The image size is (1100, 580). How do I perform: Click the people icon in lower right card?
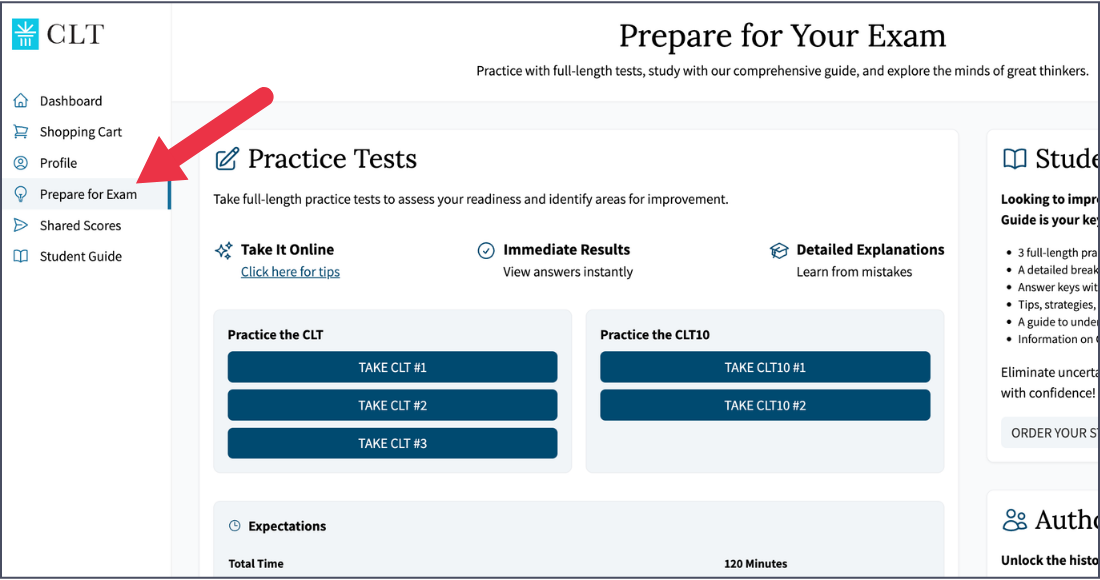tap(1014, 520)
